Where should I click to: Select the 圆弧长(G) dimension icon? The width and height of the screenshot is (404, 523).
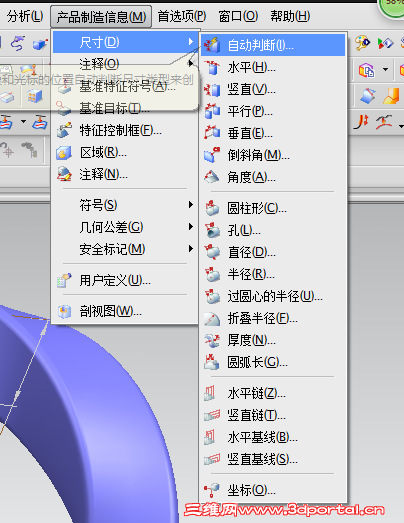click(212, 362)
